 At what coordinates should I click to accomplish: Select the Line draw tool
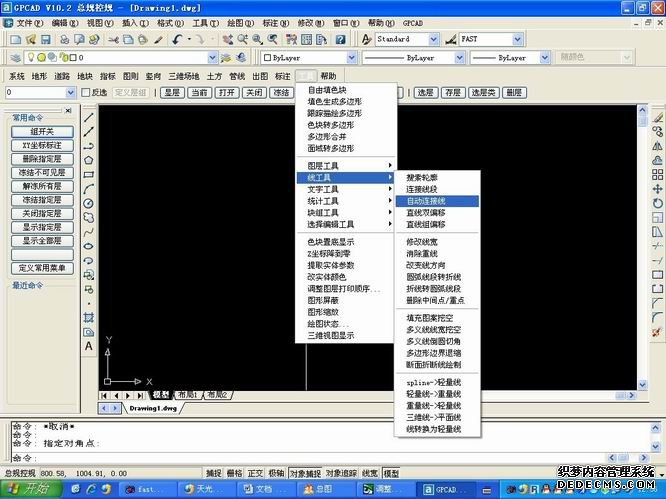[x=88, y=117]
